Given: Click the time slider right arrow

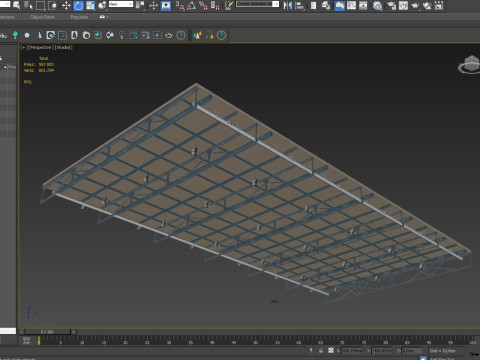Looking at the screenshot, I should click(74, 332).
